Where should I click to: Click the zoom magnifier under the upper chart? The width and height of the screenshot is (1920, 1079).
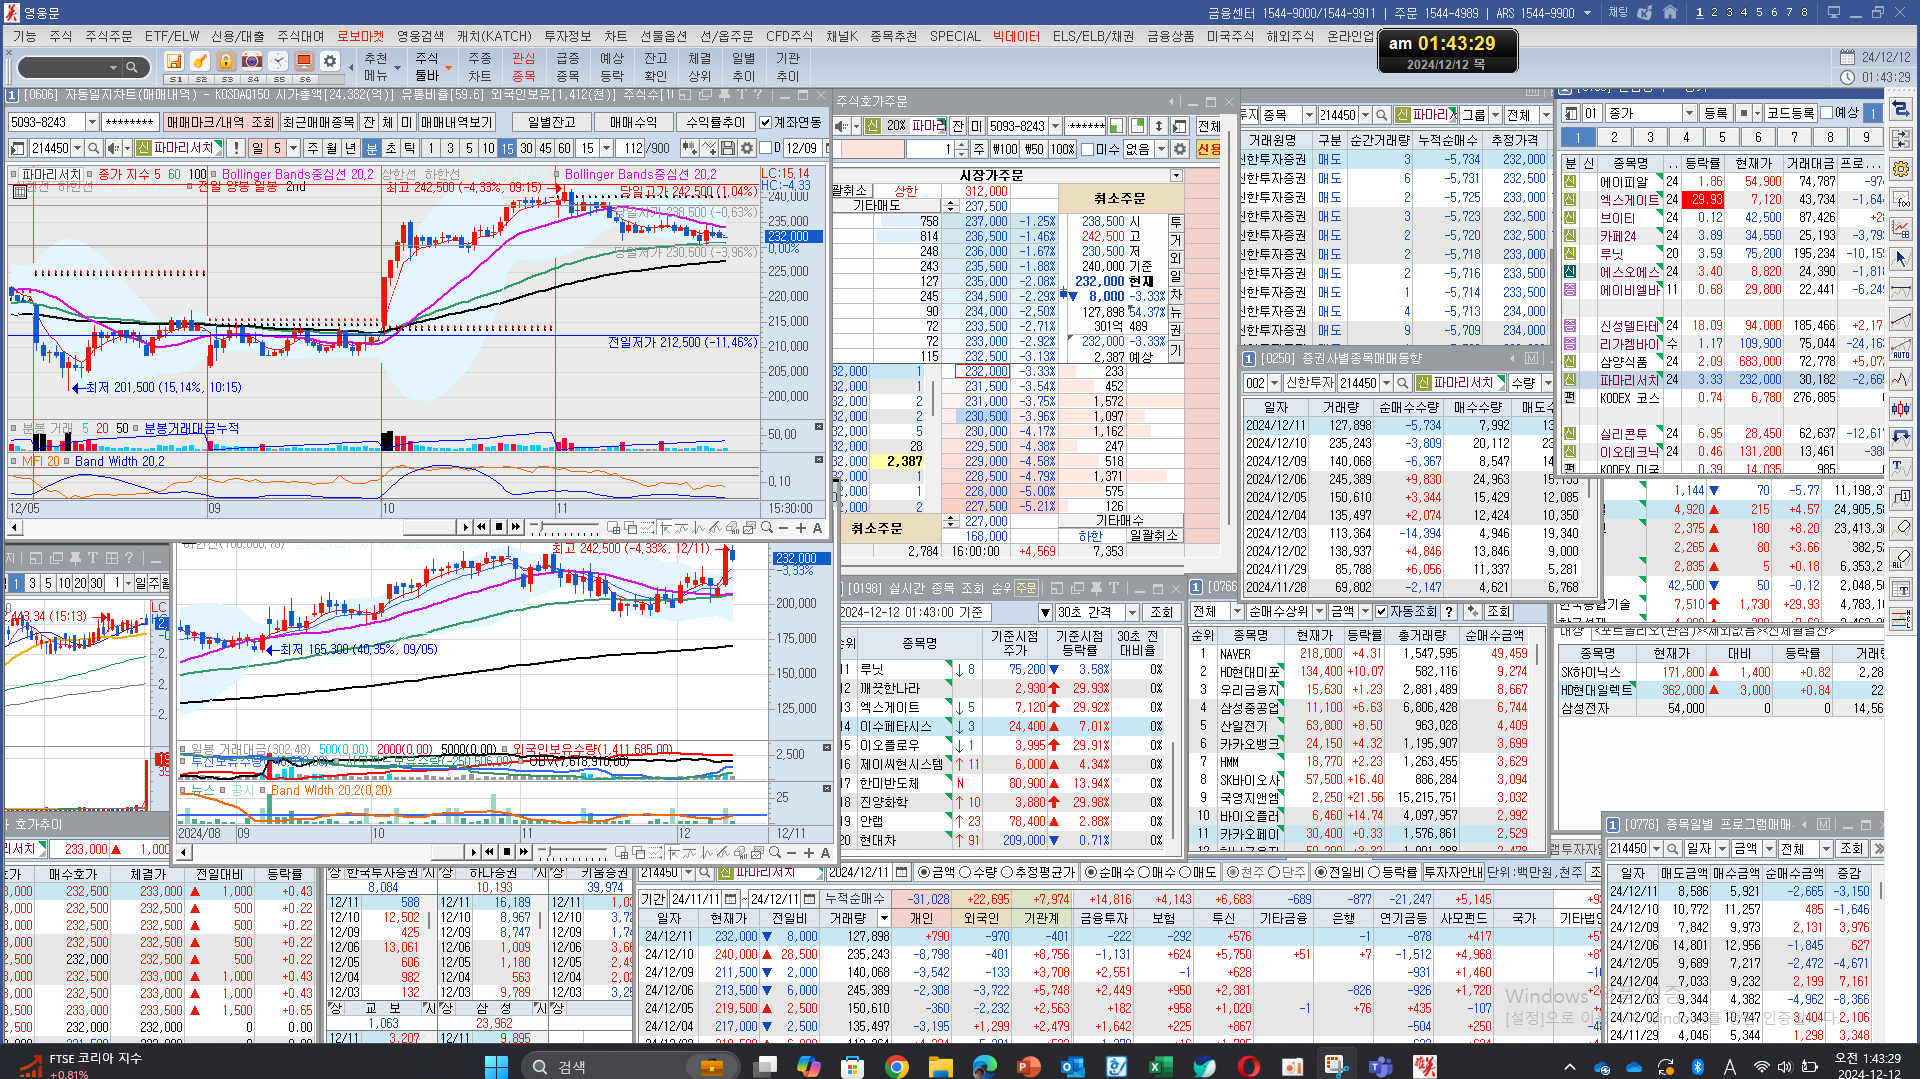pyautogui.click(x=767, y=527)
